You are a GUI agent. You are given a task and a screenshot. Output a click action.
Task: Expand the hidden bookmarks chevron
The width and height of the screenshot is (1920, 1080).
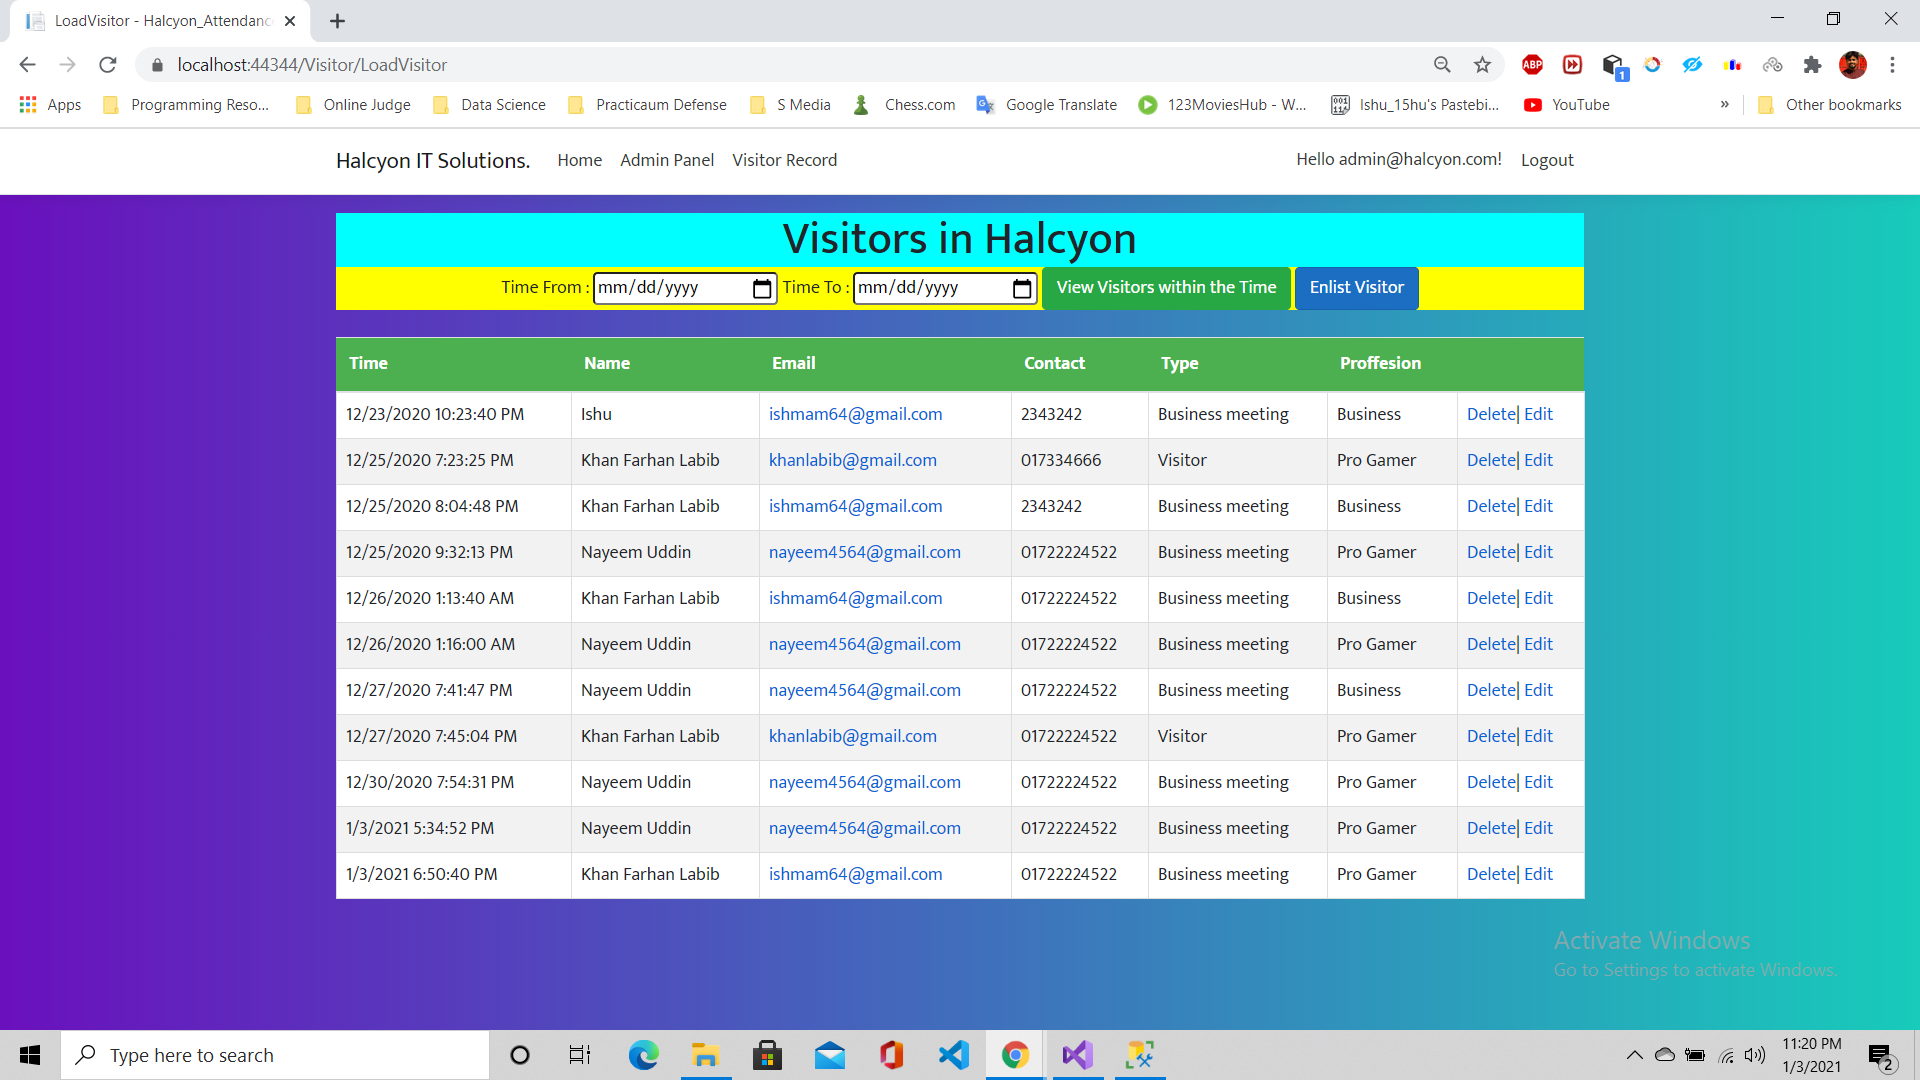[x=1724, y=104]
